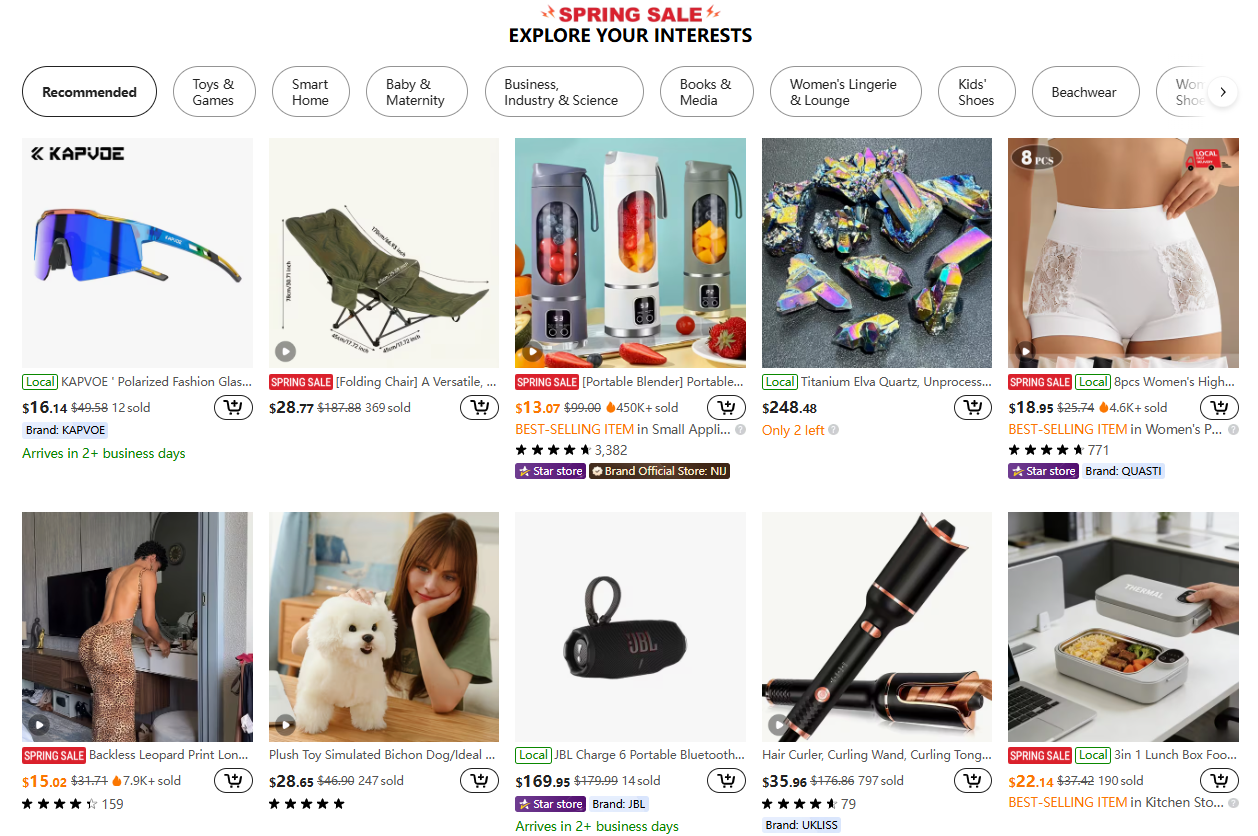Select the Recommended category pill

point(89,91)
